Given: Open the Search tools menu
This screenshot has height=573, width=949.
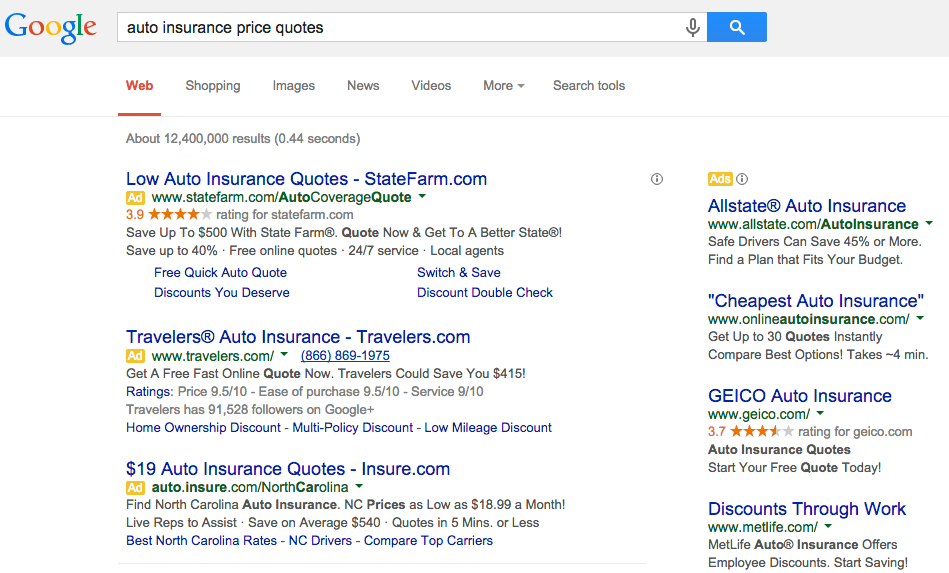Looking at the screenshot, I should (x=589, y=86).
